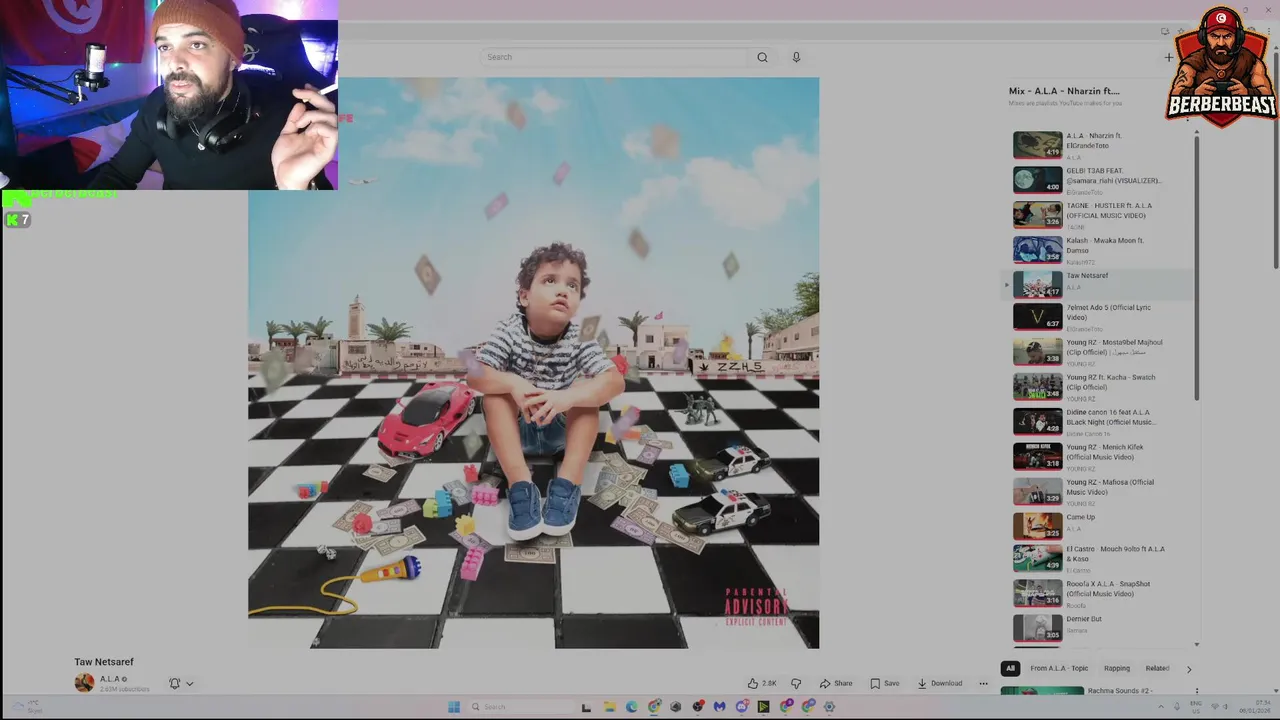The height and width of the screenshot is (720, 1280).
Task: Select the Related filter chip
Action: click(1157, 668)
